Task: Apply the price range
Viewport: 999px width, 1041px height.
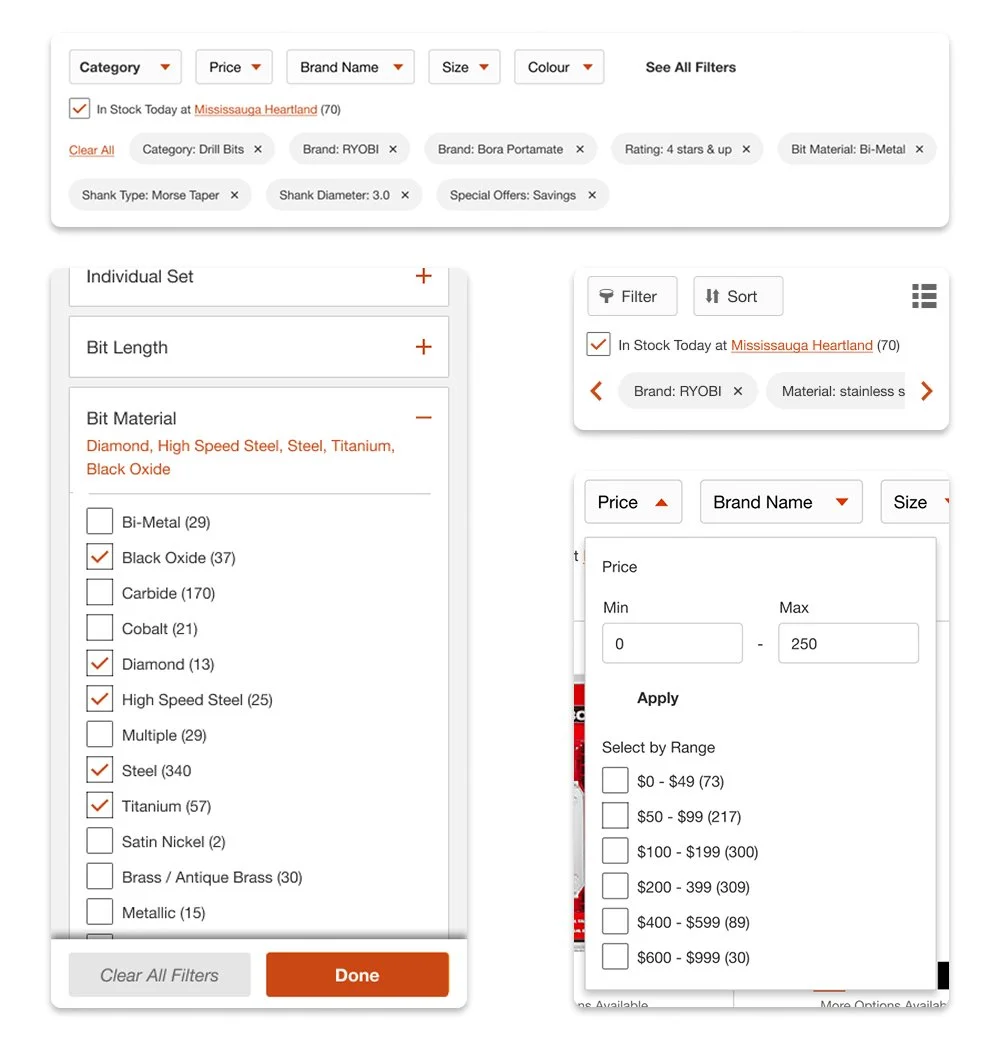Action: [x=658, y=698]
